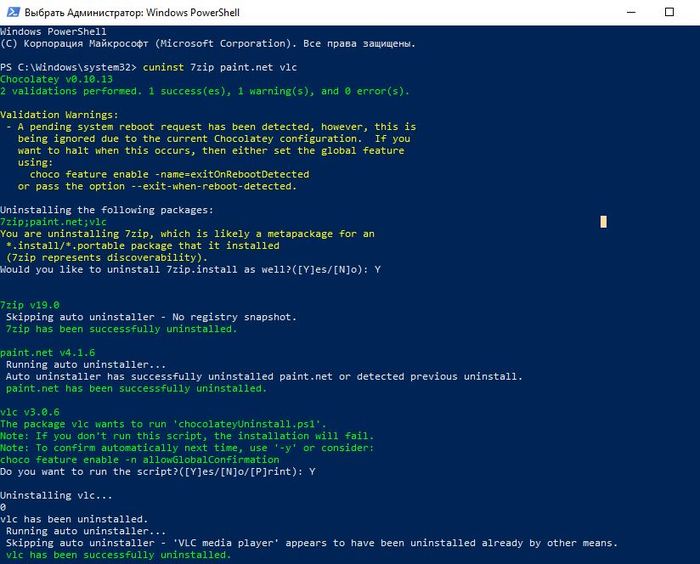Click the 'Validation Warnings:' heading

[x=59, y=115]
